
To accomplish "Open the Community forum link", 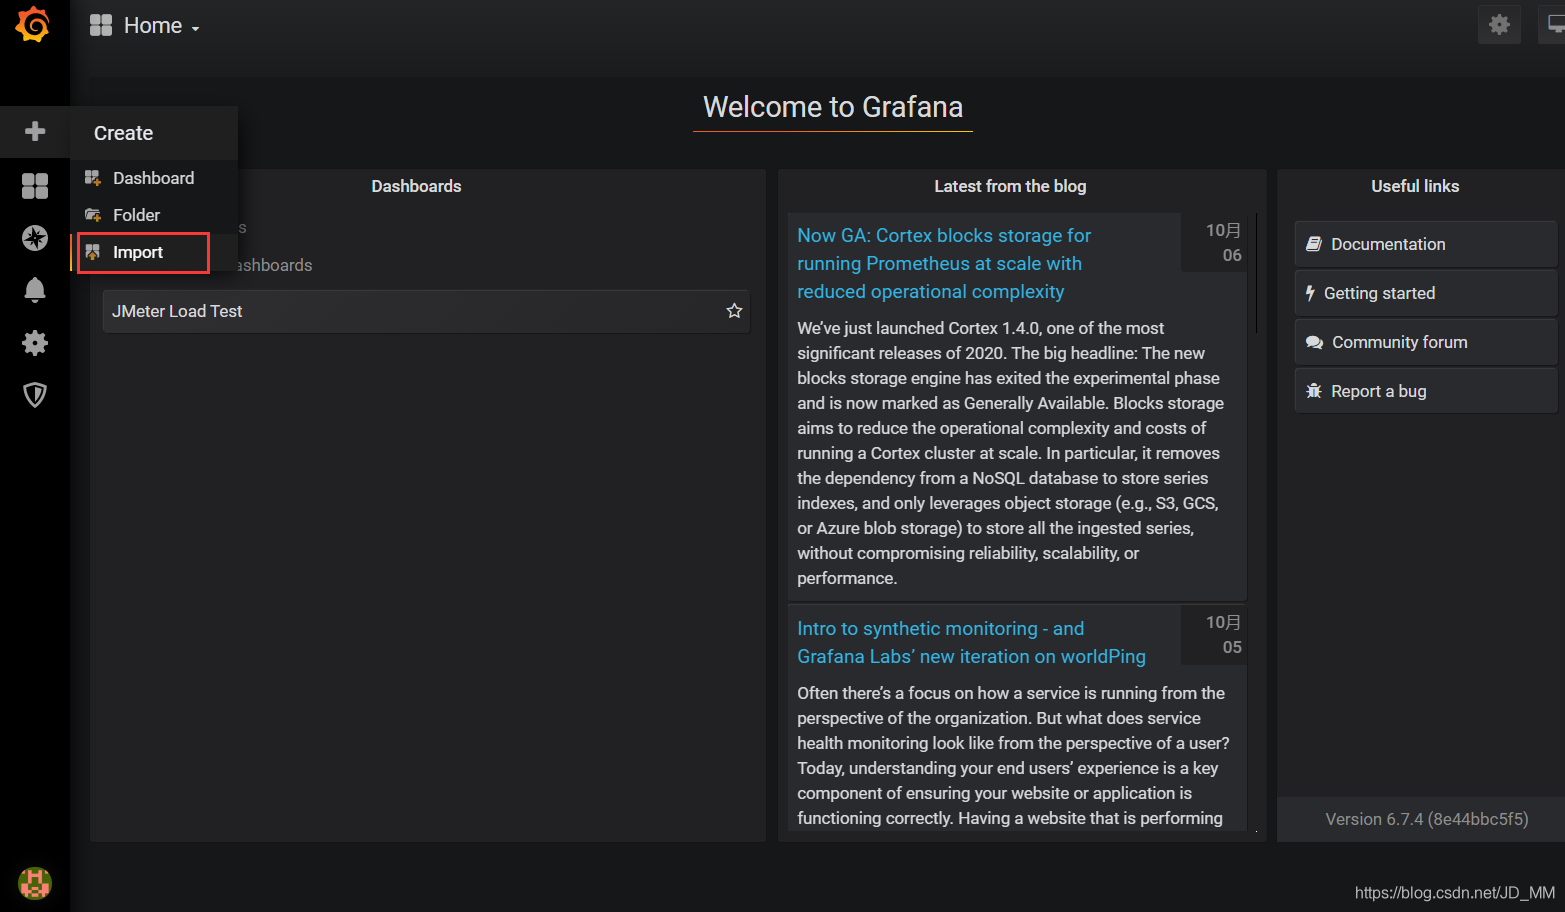I will pos(1425,342).
